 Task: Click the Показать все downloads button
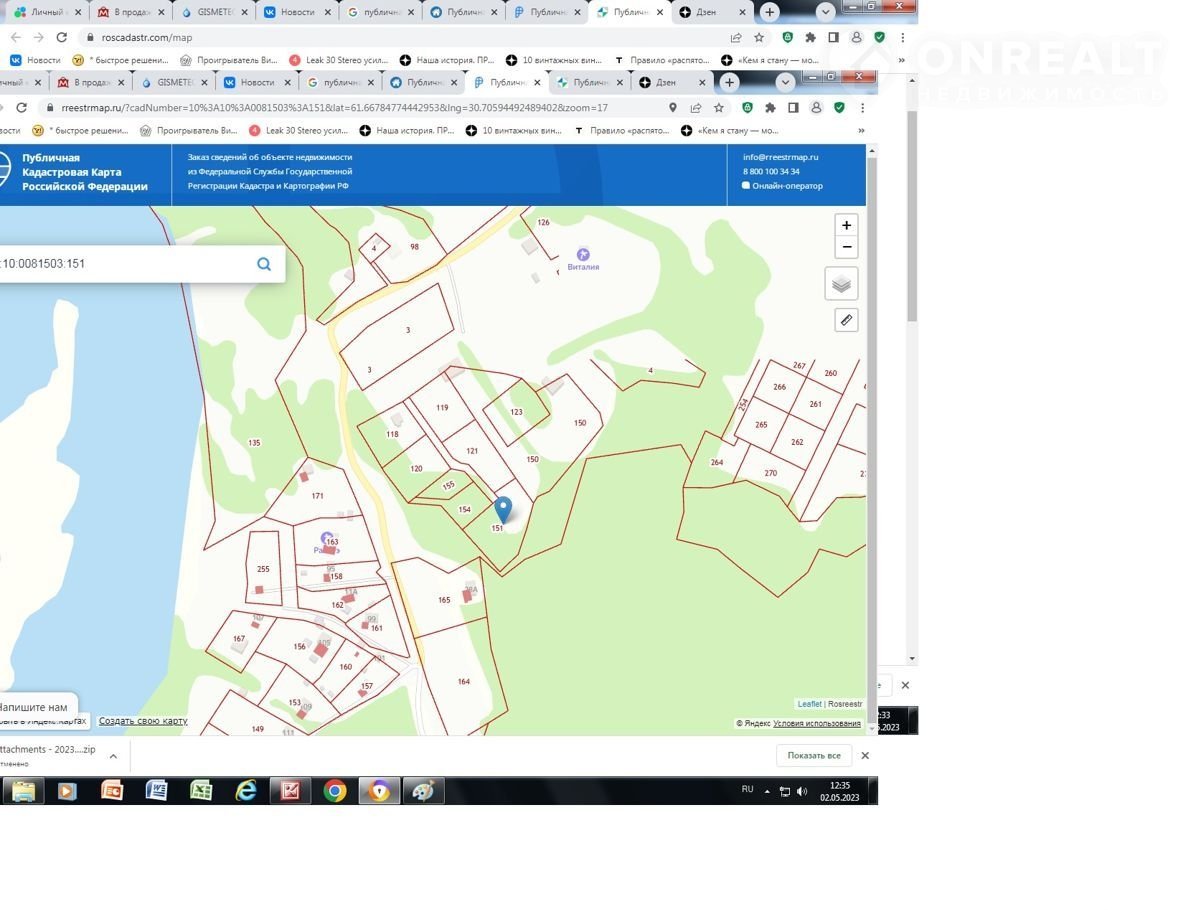[813, 755]
